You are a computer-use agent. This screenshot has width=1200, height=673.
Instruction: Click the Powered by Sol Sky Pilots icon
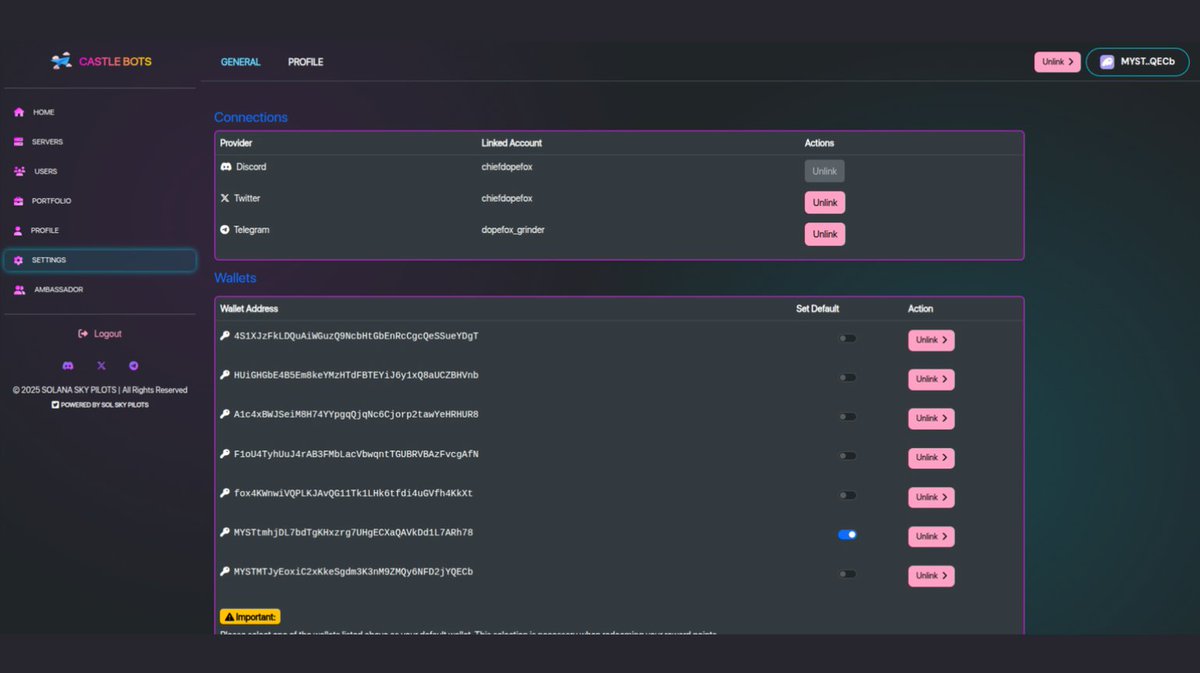coord(55,405)
